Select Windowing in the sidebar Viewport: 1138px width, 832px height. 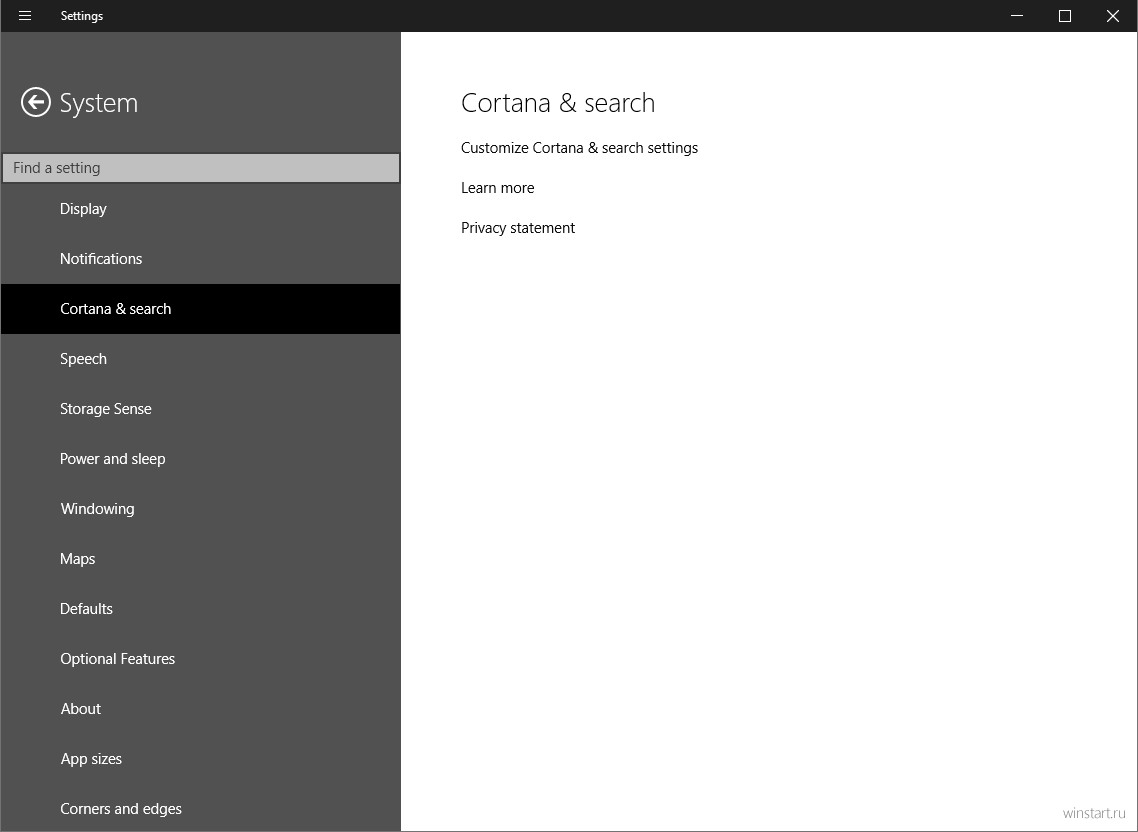(x=200, y=509)
